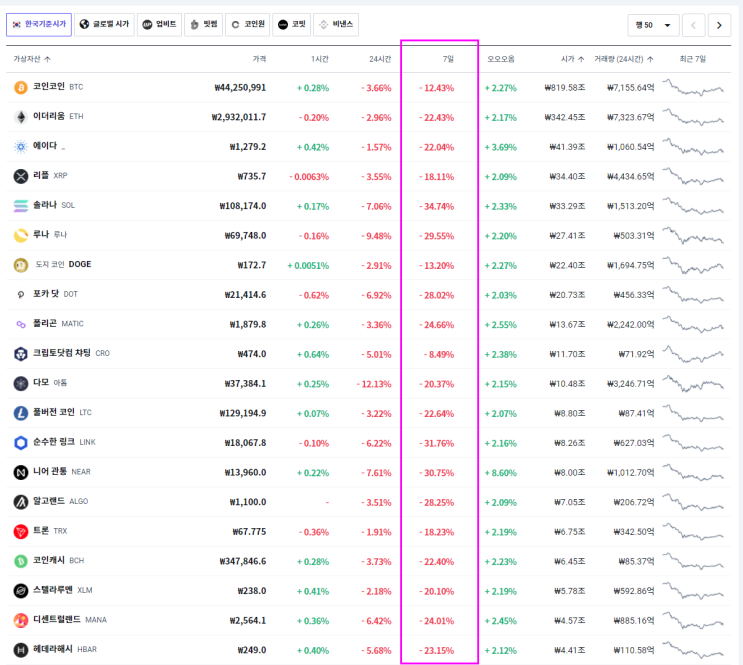The width and height of the screenshot is (743, 665).
Task: Go to the previous page arrow
Action: (693, 25)
